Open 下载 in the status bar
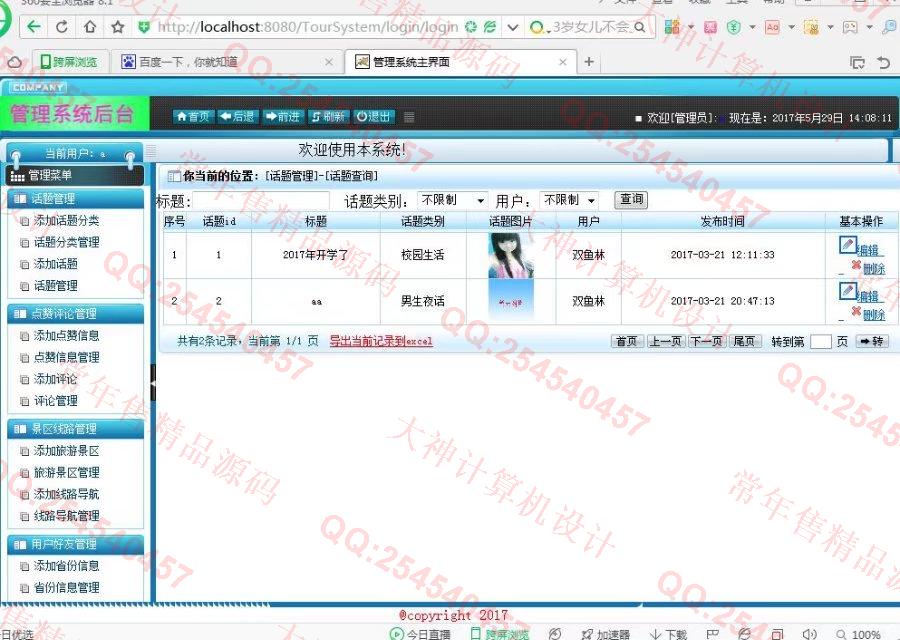This screenshot has height=640, width=900. (669, 634)
